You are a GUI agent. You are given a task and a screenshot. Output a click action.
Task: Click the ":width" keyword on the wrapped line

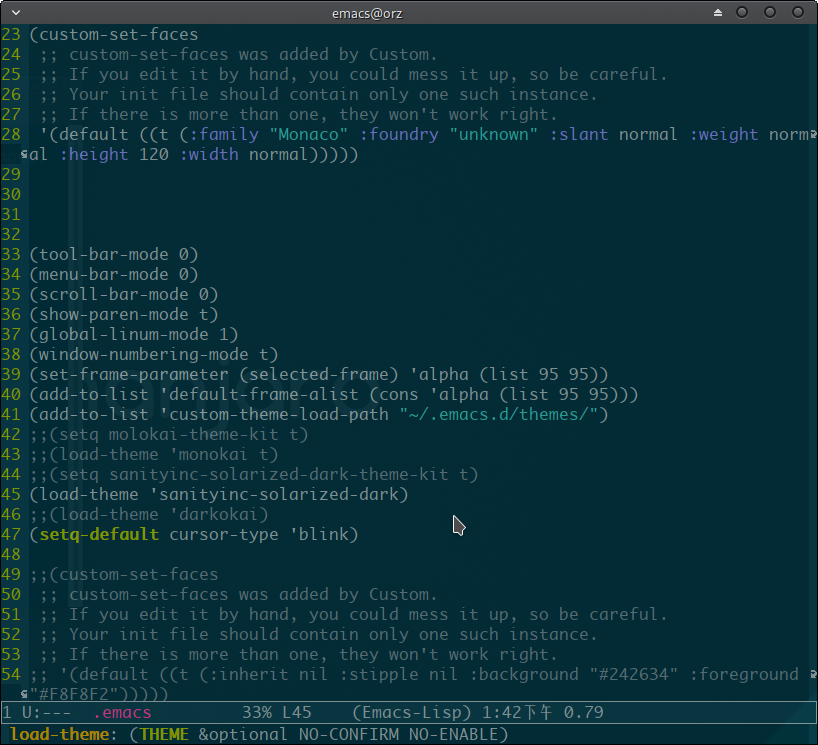coord(209,154)
